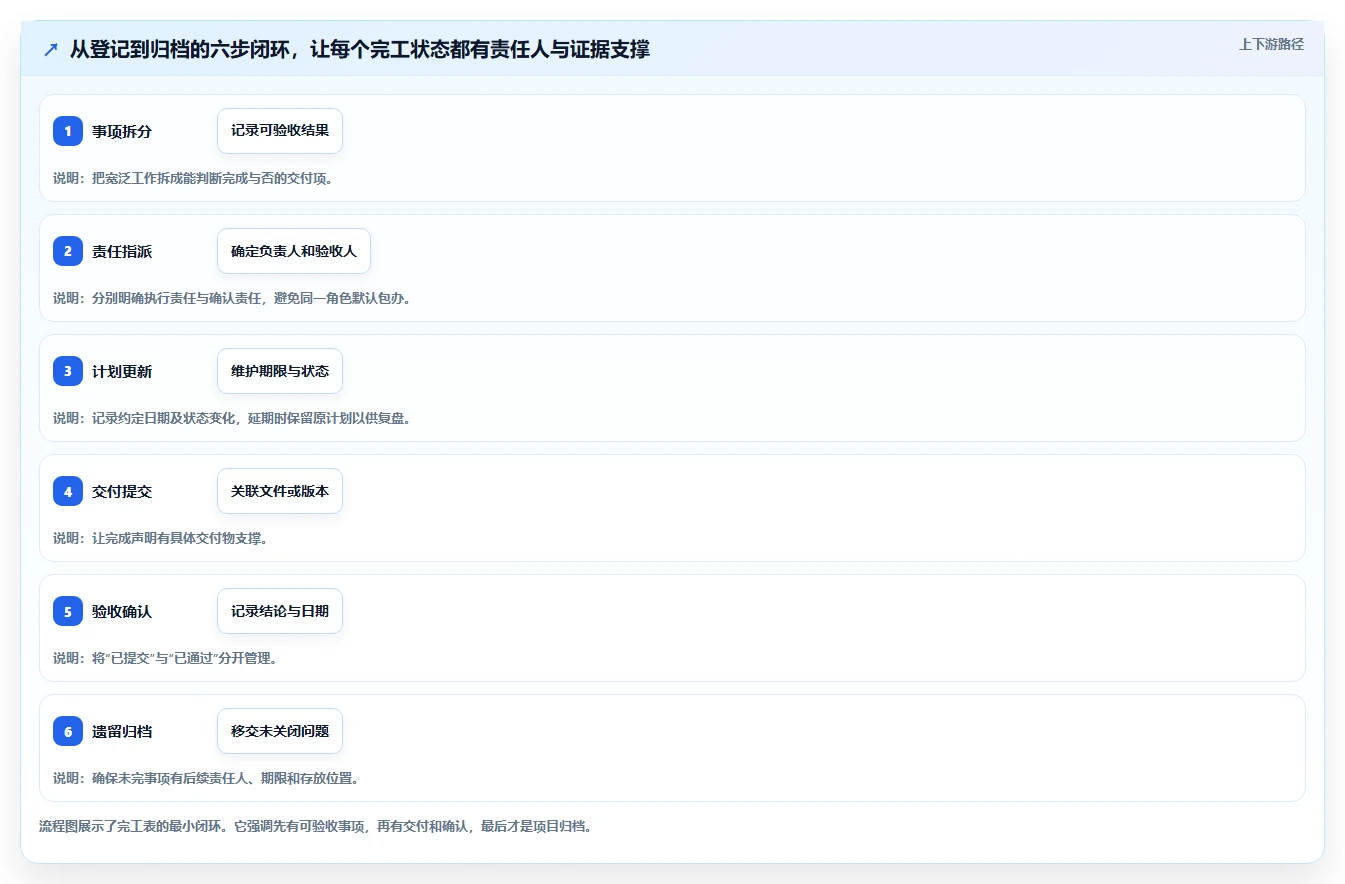Select the 计划更新 step title
The width and height of the screenshot is (1345, 884).
122,371
